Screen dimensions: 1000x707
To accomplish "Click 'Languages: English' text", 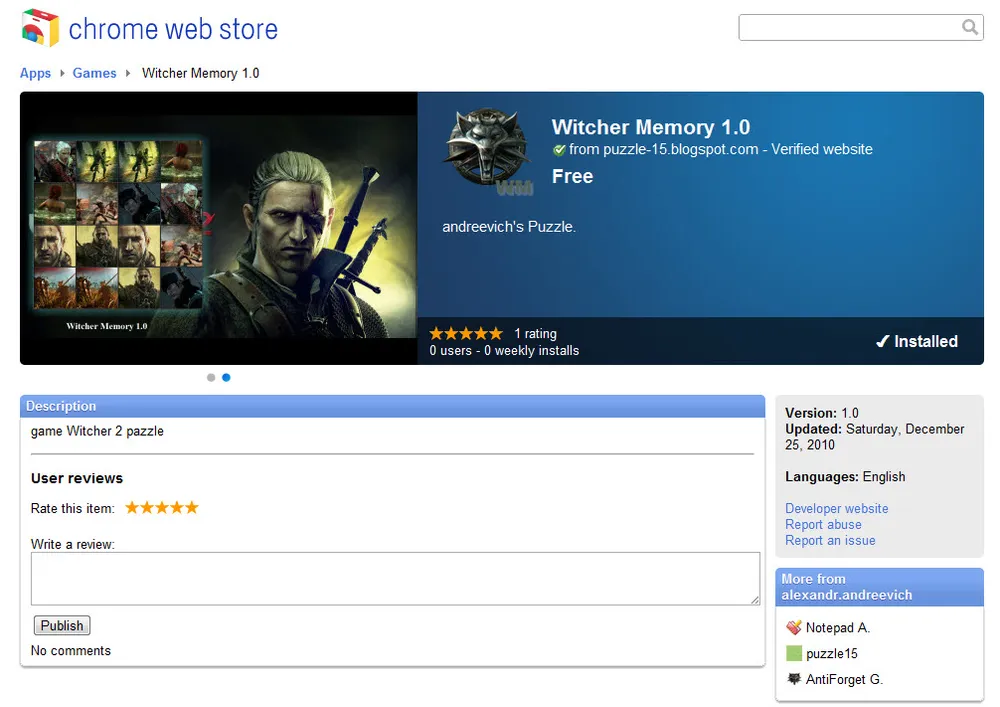I will (x=845, y=476).
